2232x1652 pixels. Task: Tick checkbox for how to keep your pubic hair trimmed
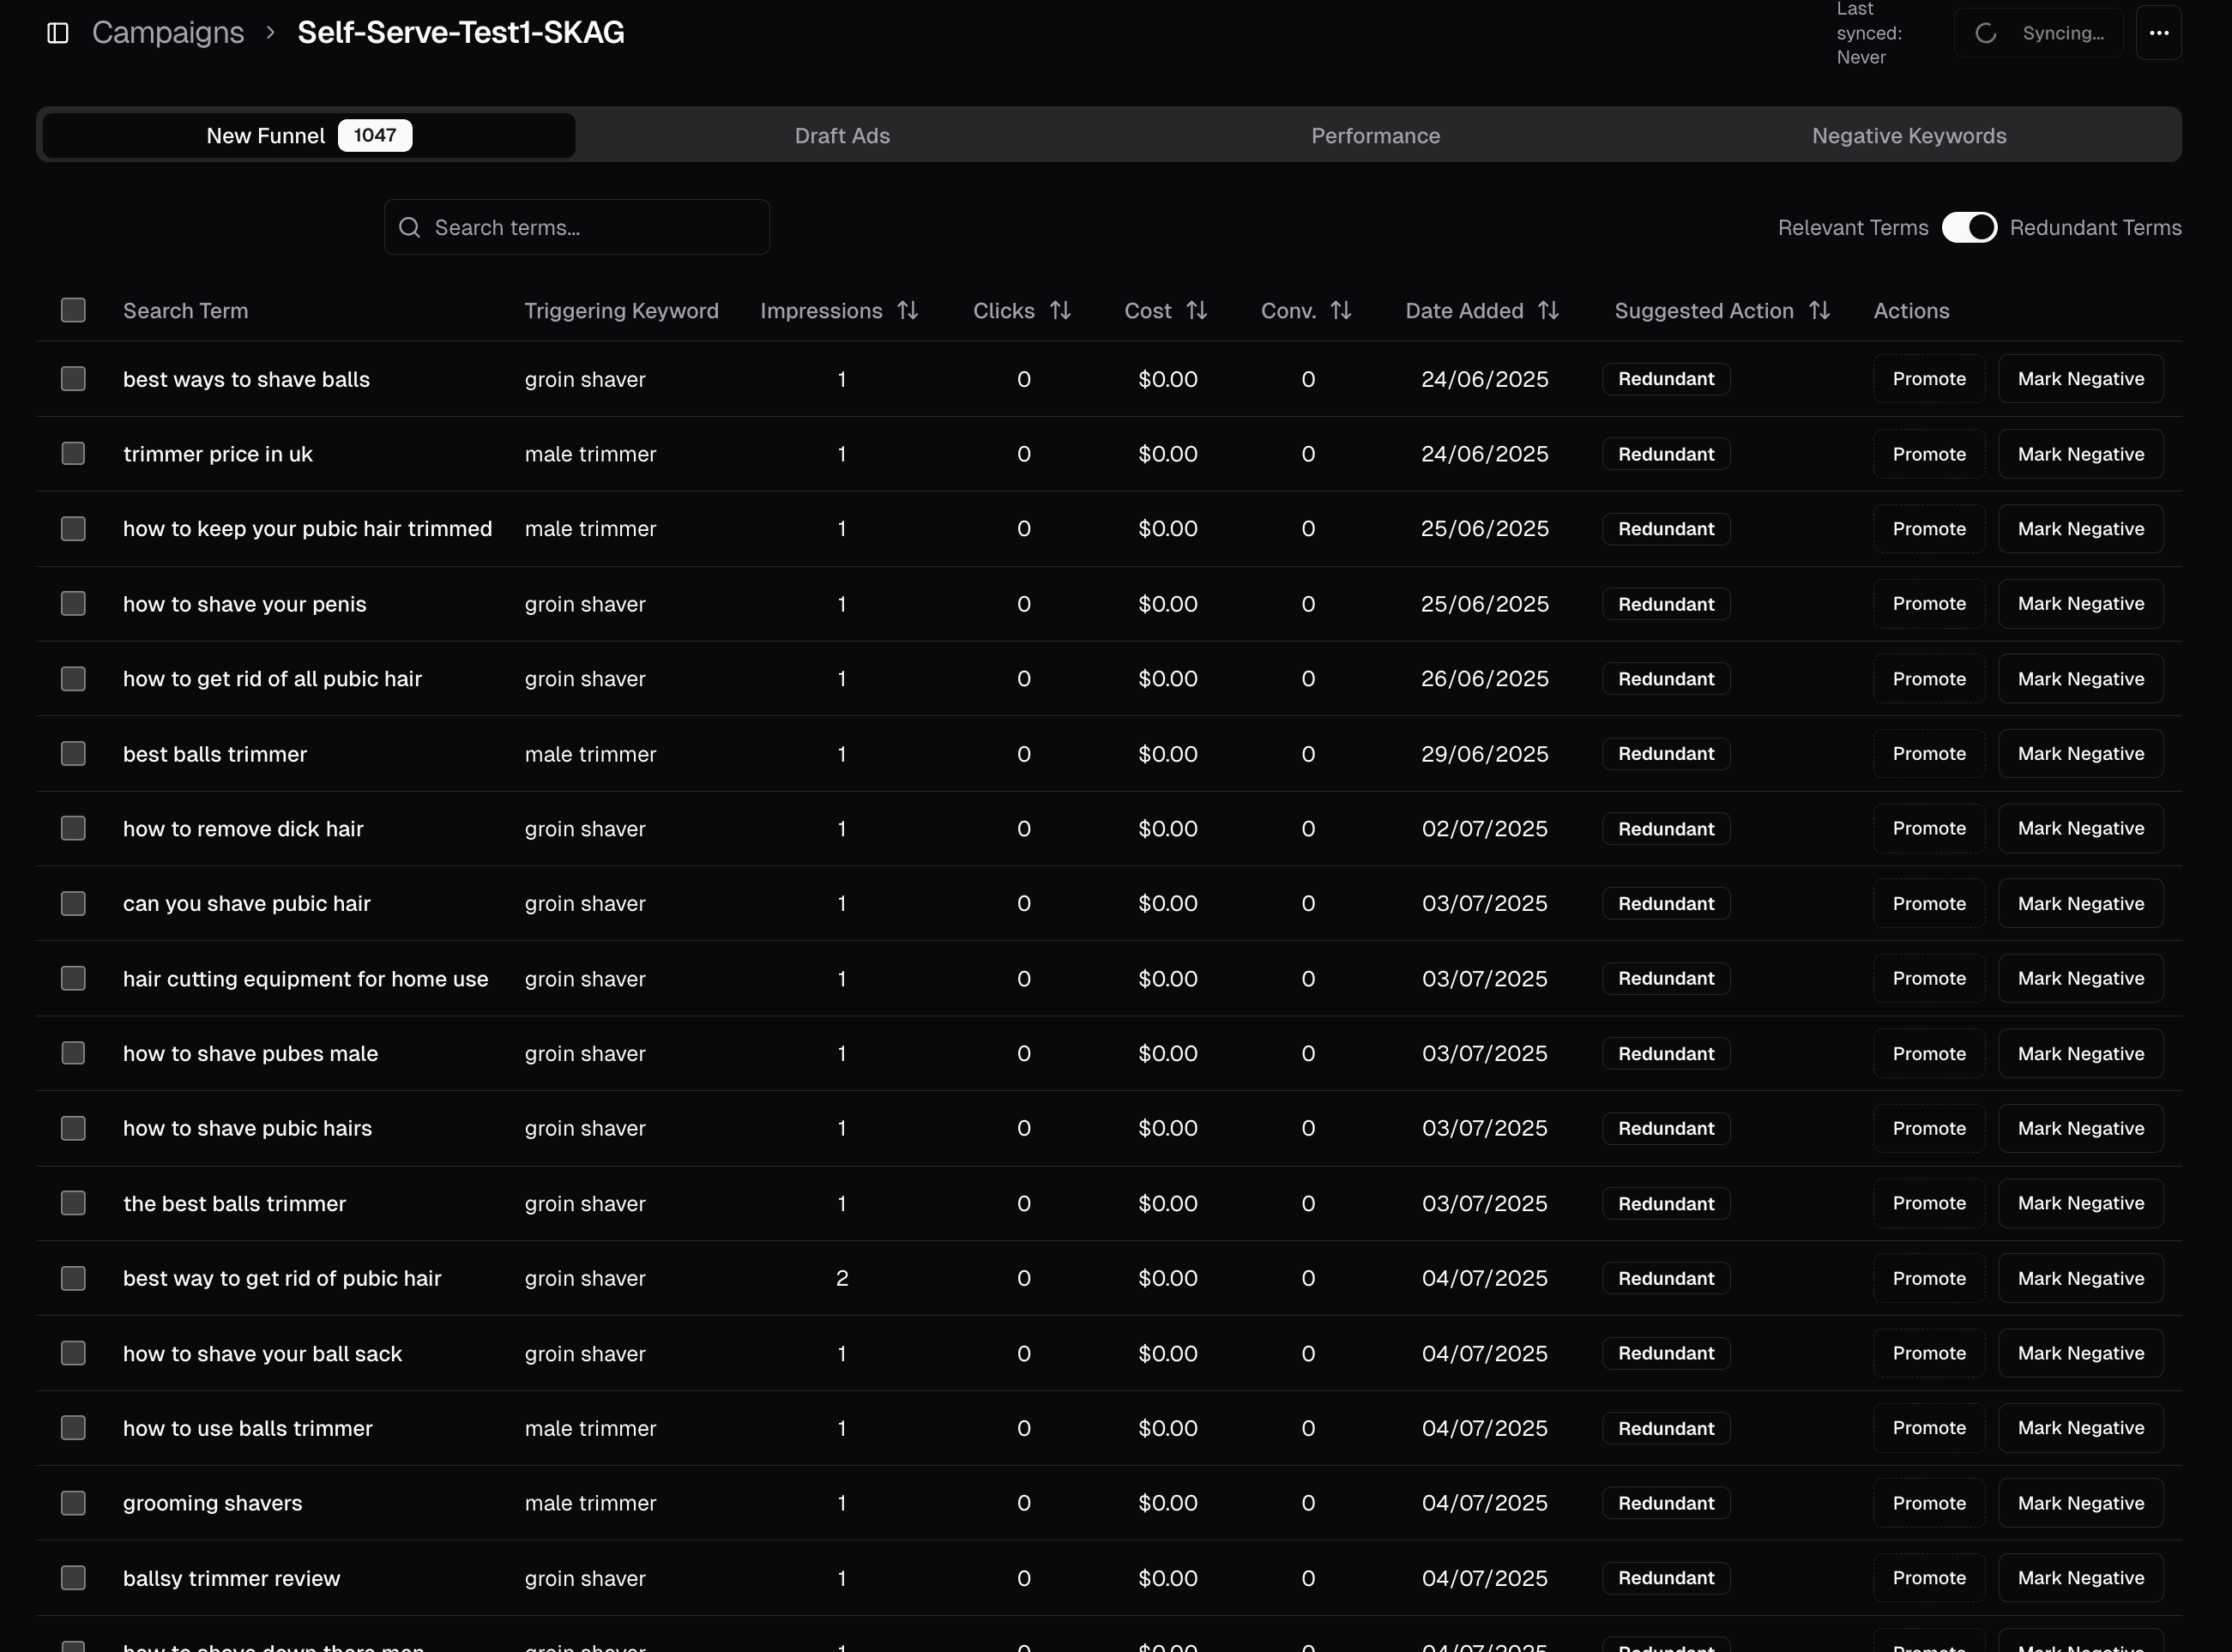click(x=73, y=528)
